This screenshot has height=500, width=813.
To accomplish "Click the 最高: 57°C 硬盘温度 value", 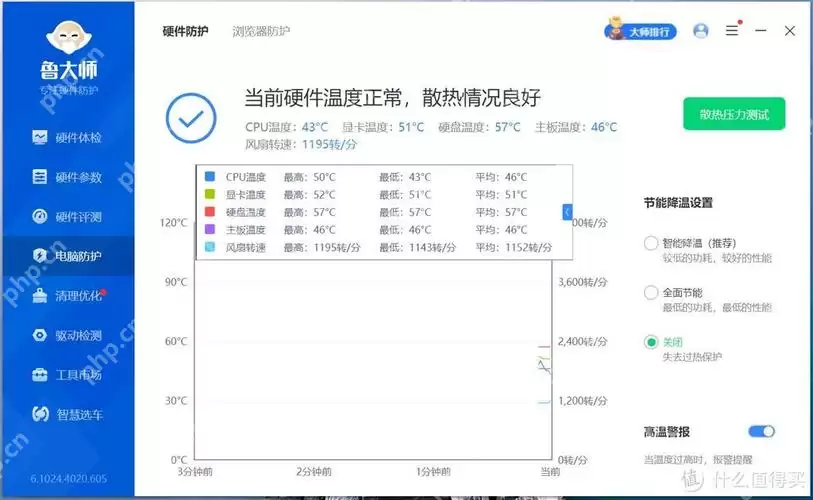I will click(310, 212).
